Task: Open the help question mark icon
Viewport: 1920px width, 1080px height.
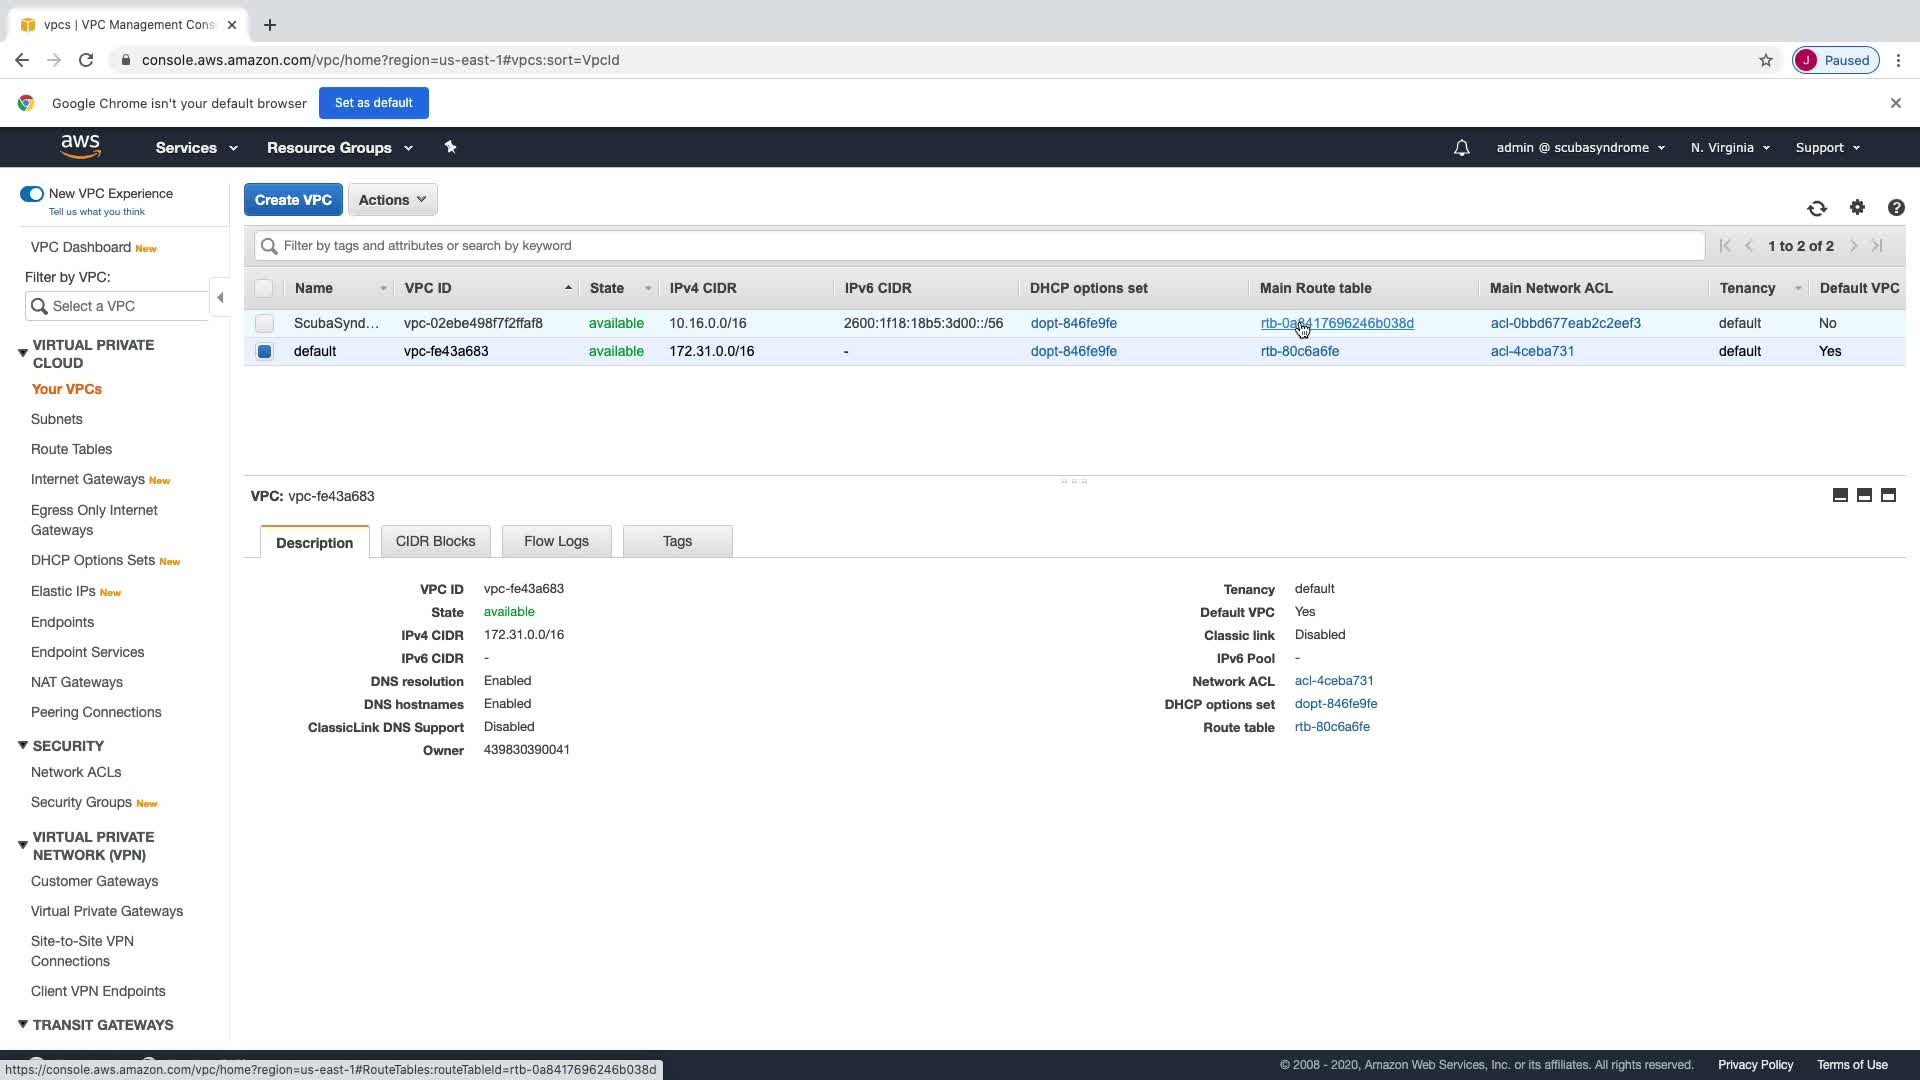Action: pyautogui.click(x=1895, y=207)
